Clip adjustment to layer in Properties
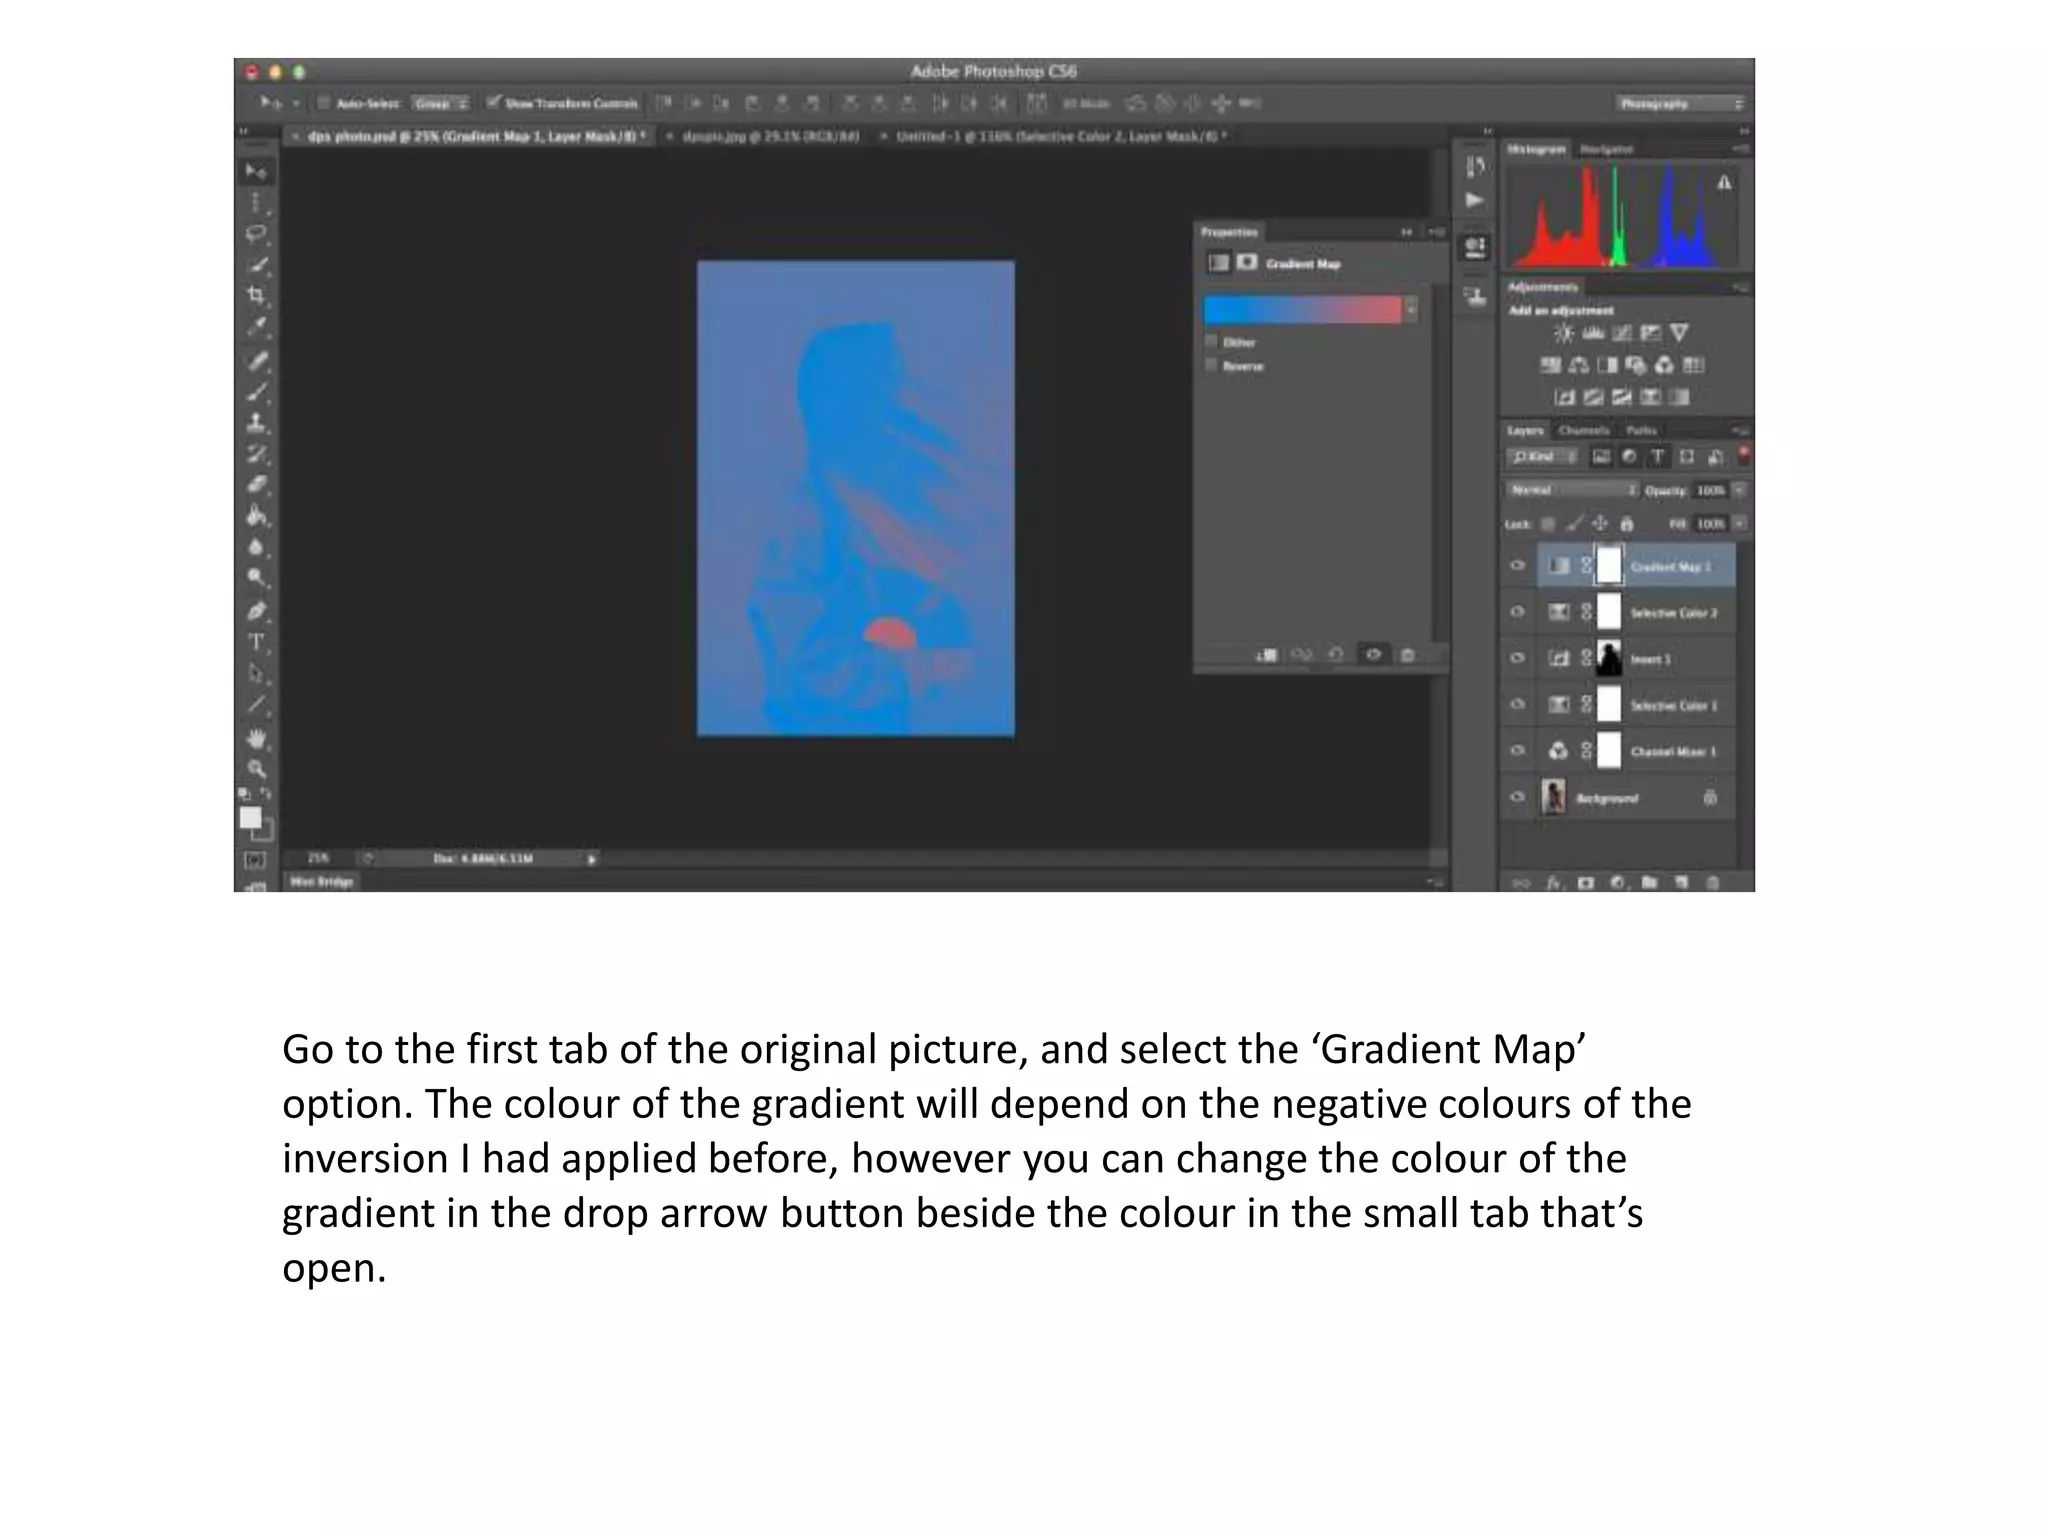This screenshot has height=1536, width=2048. 1266,655
